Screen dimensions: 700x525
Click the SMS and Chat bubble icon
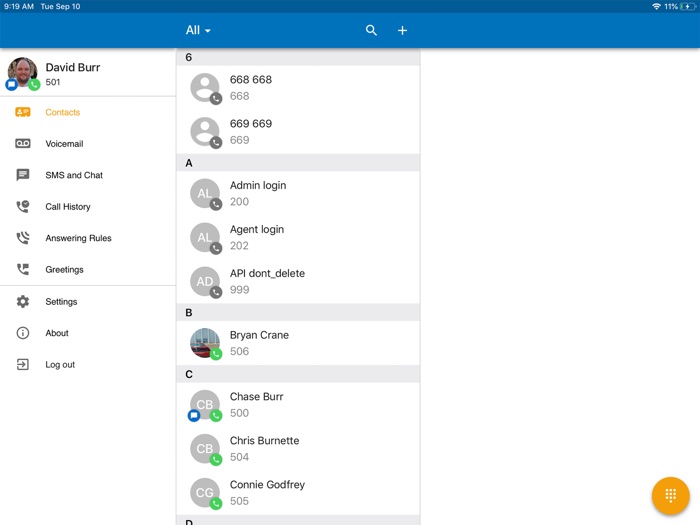(23, 175)
